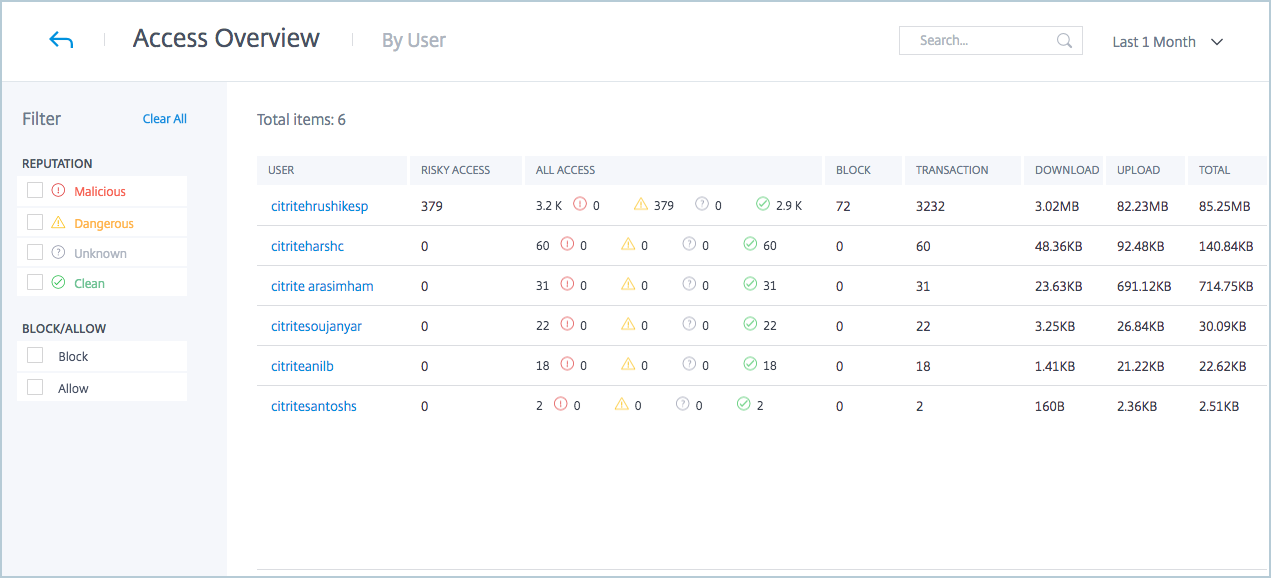Image resolution: width=1271 pixels, height=578 pixels.
Task: Open user citritehrushikesp details
Action: click(x=319, y=206)
